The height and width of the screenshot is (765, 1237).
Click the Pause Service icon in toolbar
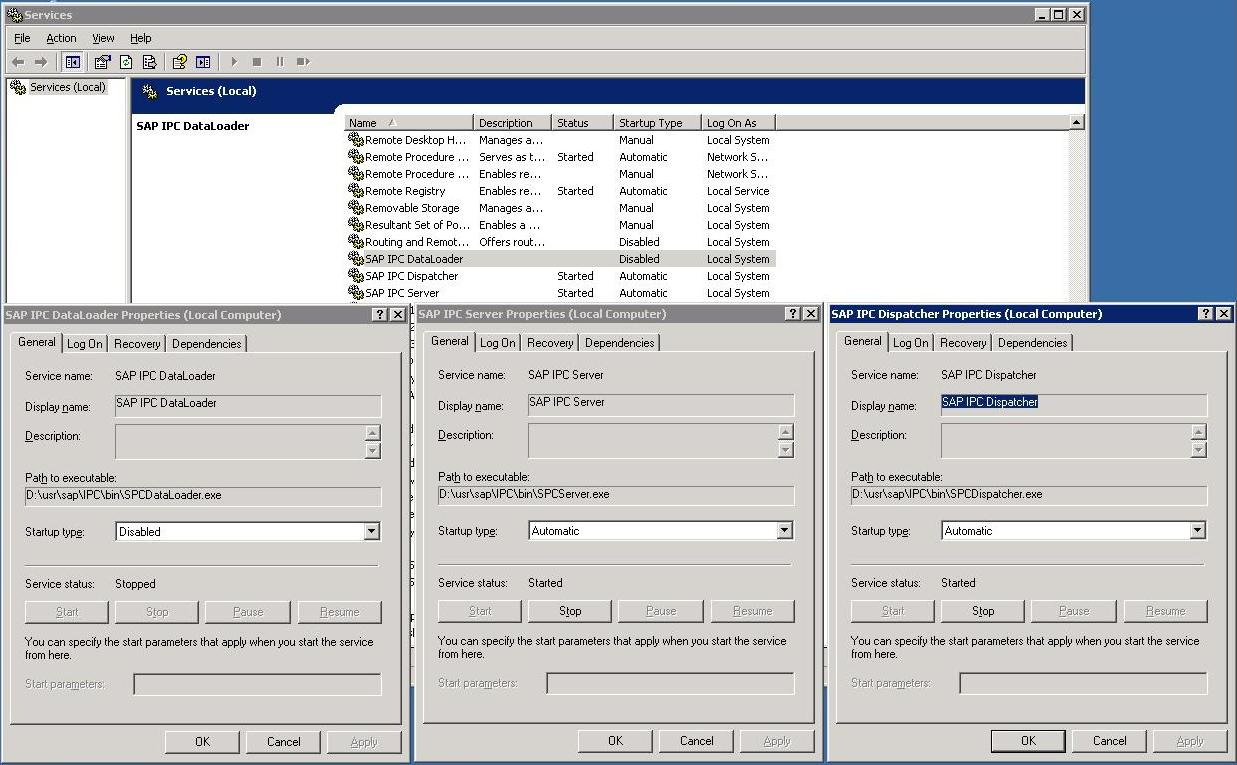coord(279,62)
